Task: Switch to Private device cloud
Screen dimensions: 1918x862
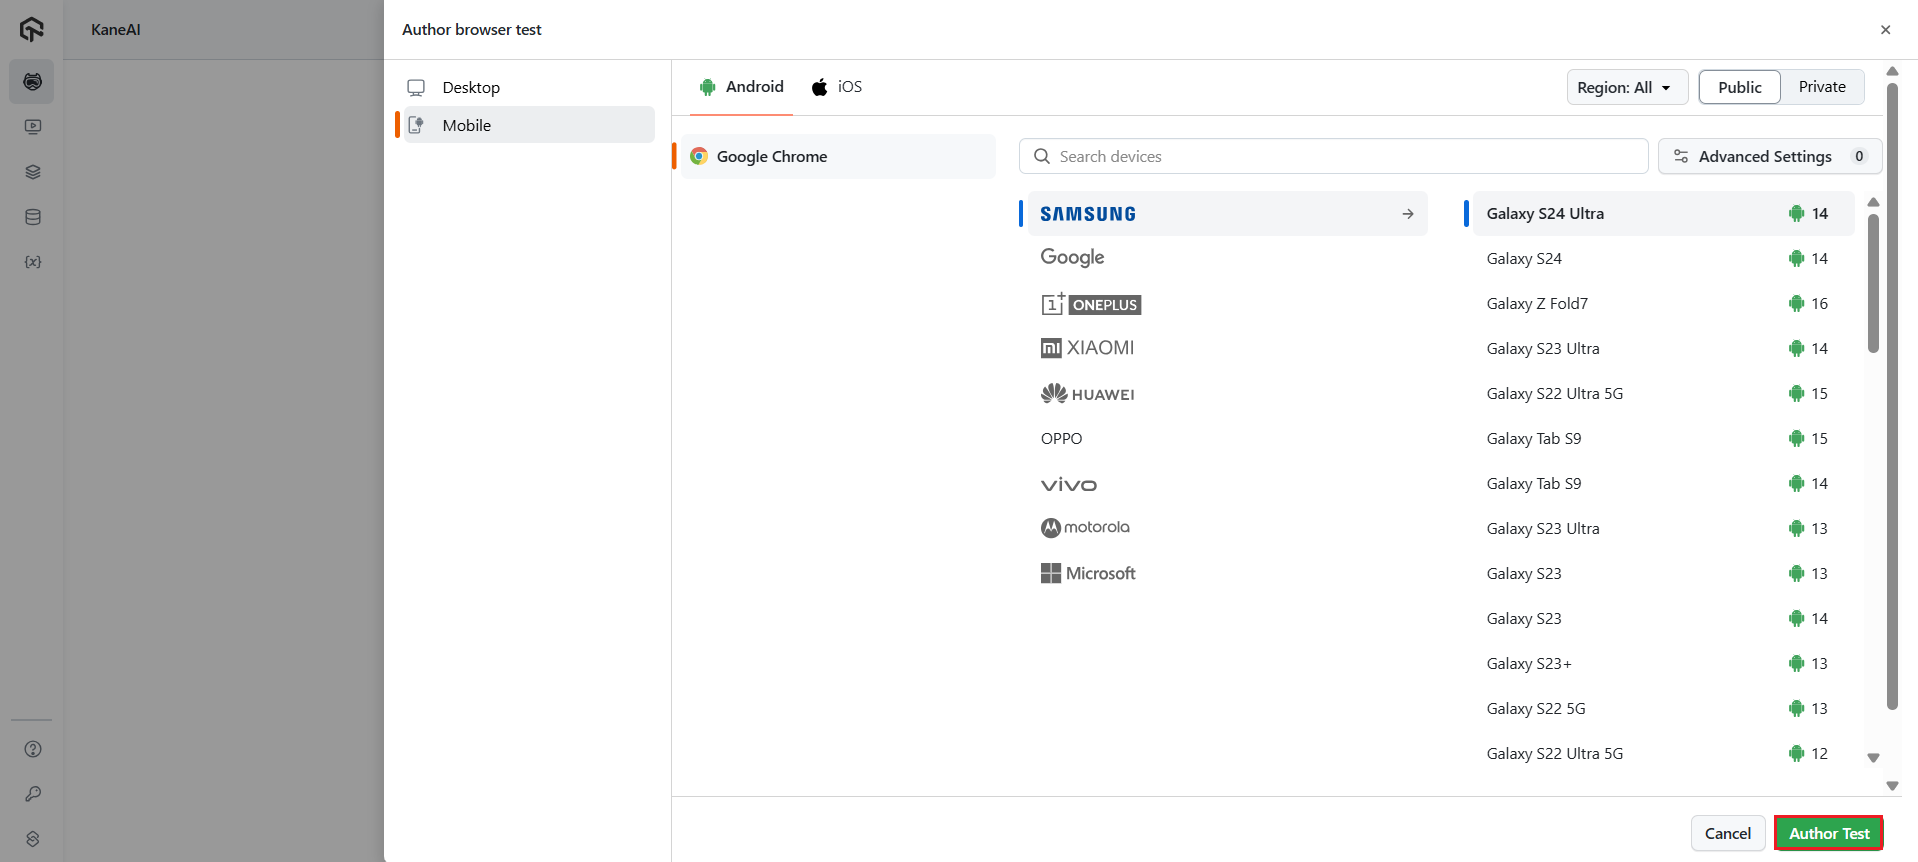Action: coord(1821,87)
